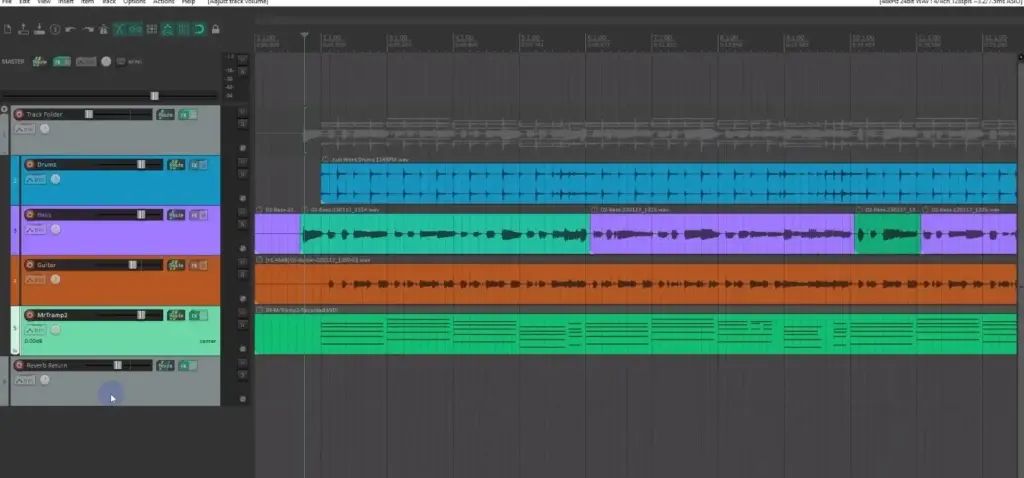The height and width of the screenshot is (478, 1024).
Task: Toggle the grid lines toolbar button
Action: click(x=184, y=29)
